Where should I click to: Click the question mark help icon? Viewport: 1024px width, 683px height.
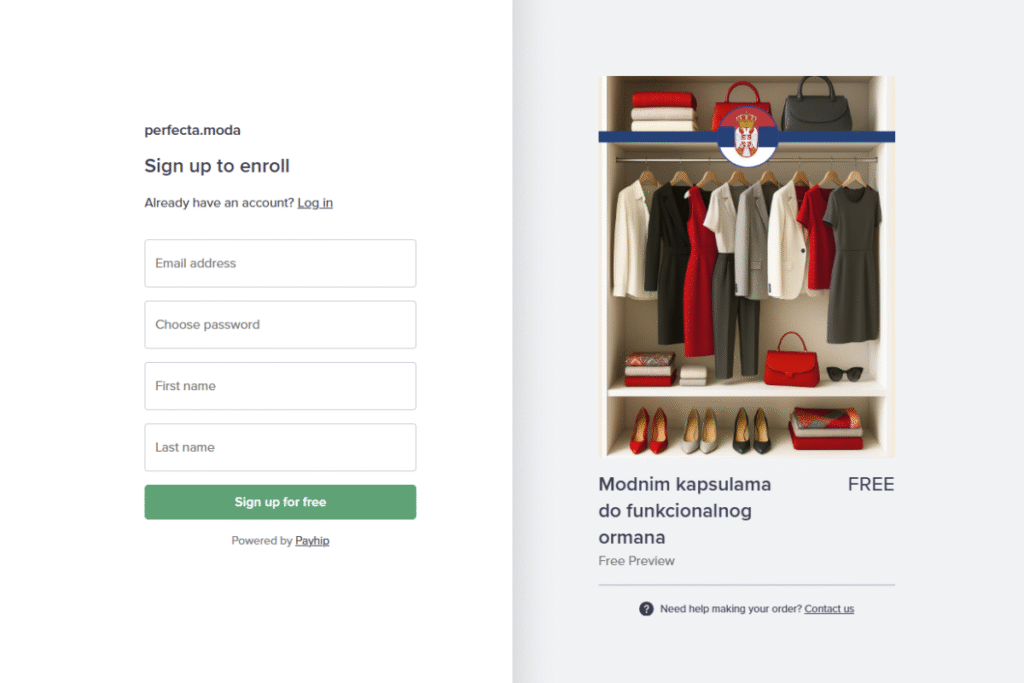tap(646, 609)
